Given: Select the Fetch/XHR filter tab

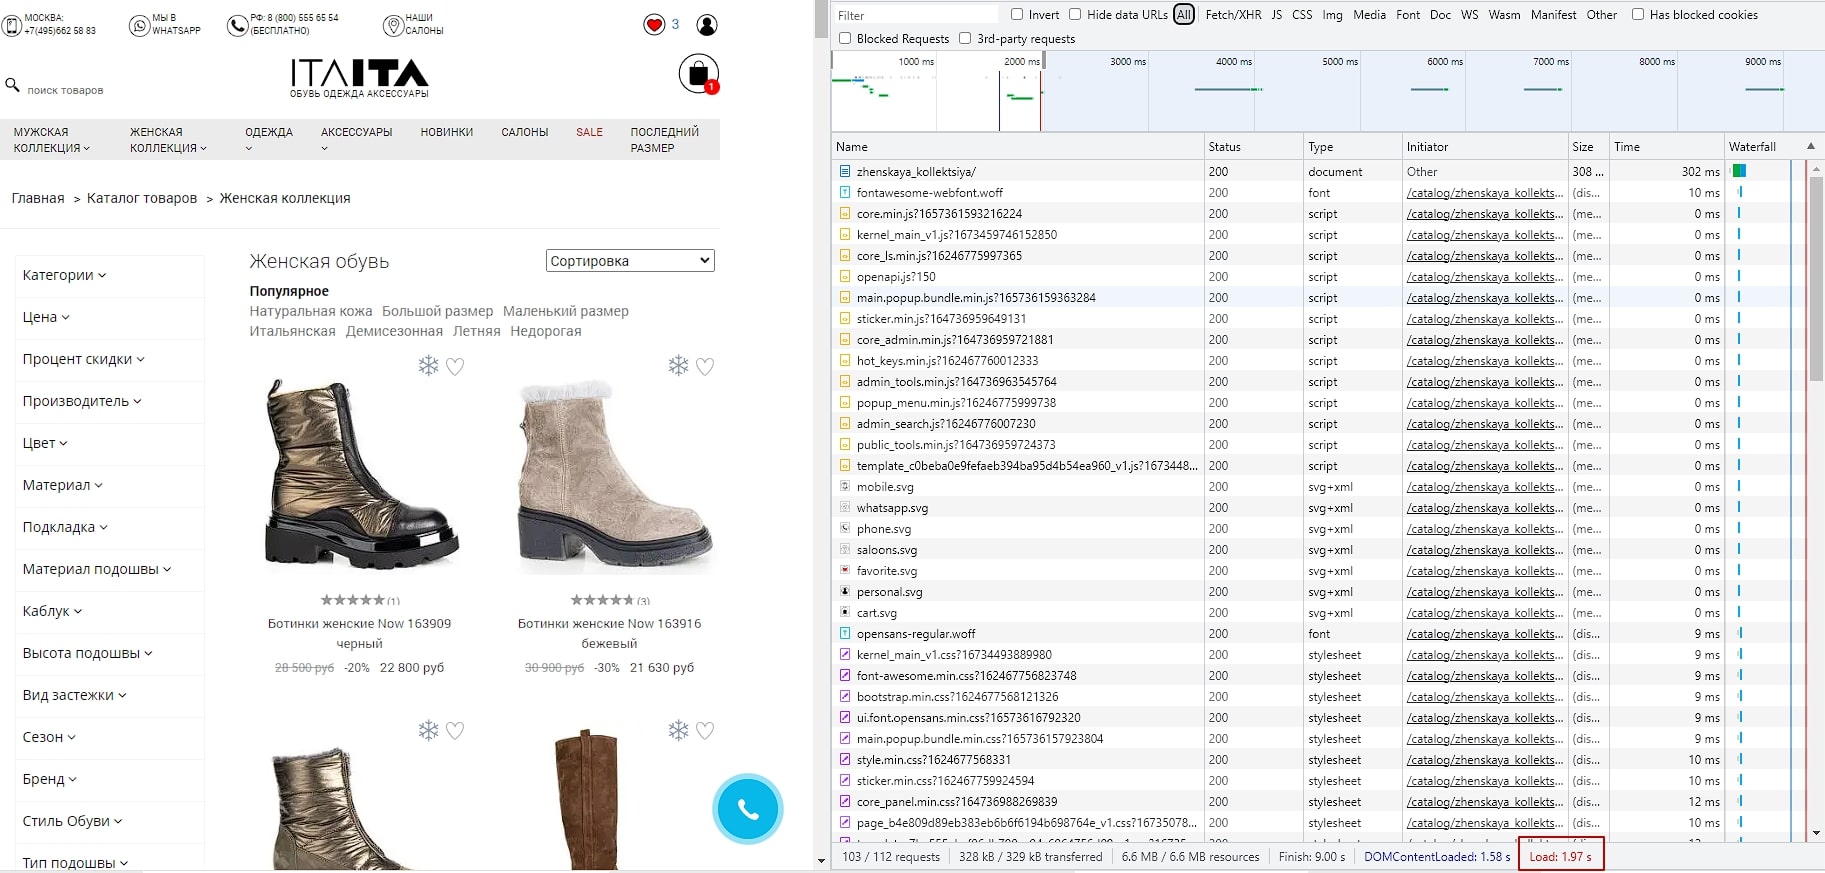Looking at the screenshot, I should (x=1233, y=15).
